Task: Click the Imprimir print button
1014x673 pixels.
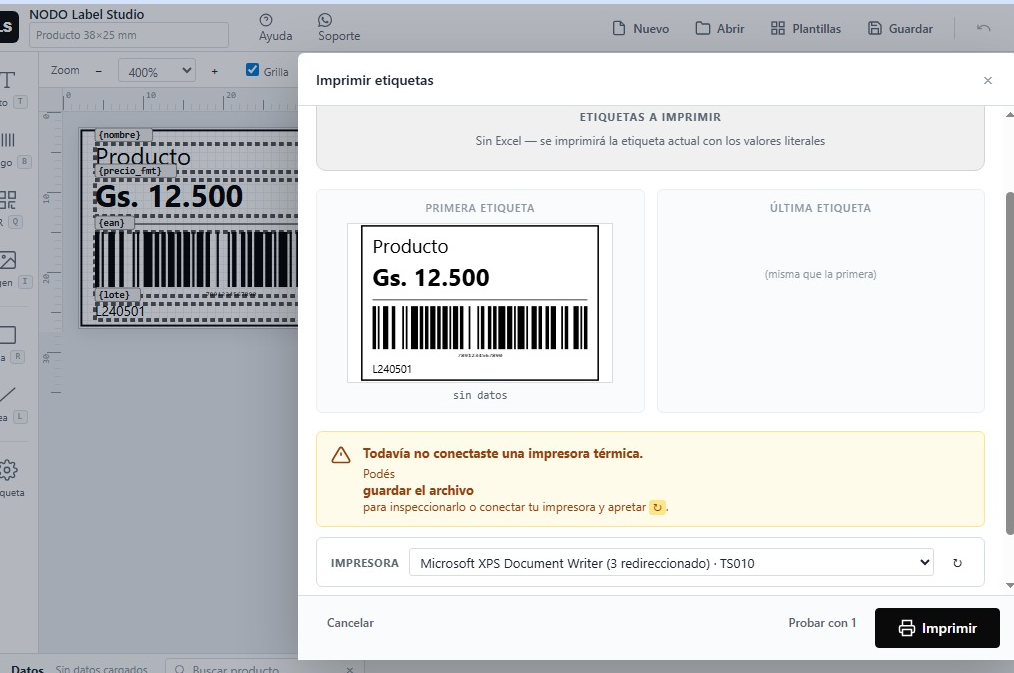Action: pyautogui.click(x=937, y=628)
